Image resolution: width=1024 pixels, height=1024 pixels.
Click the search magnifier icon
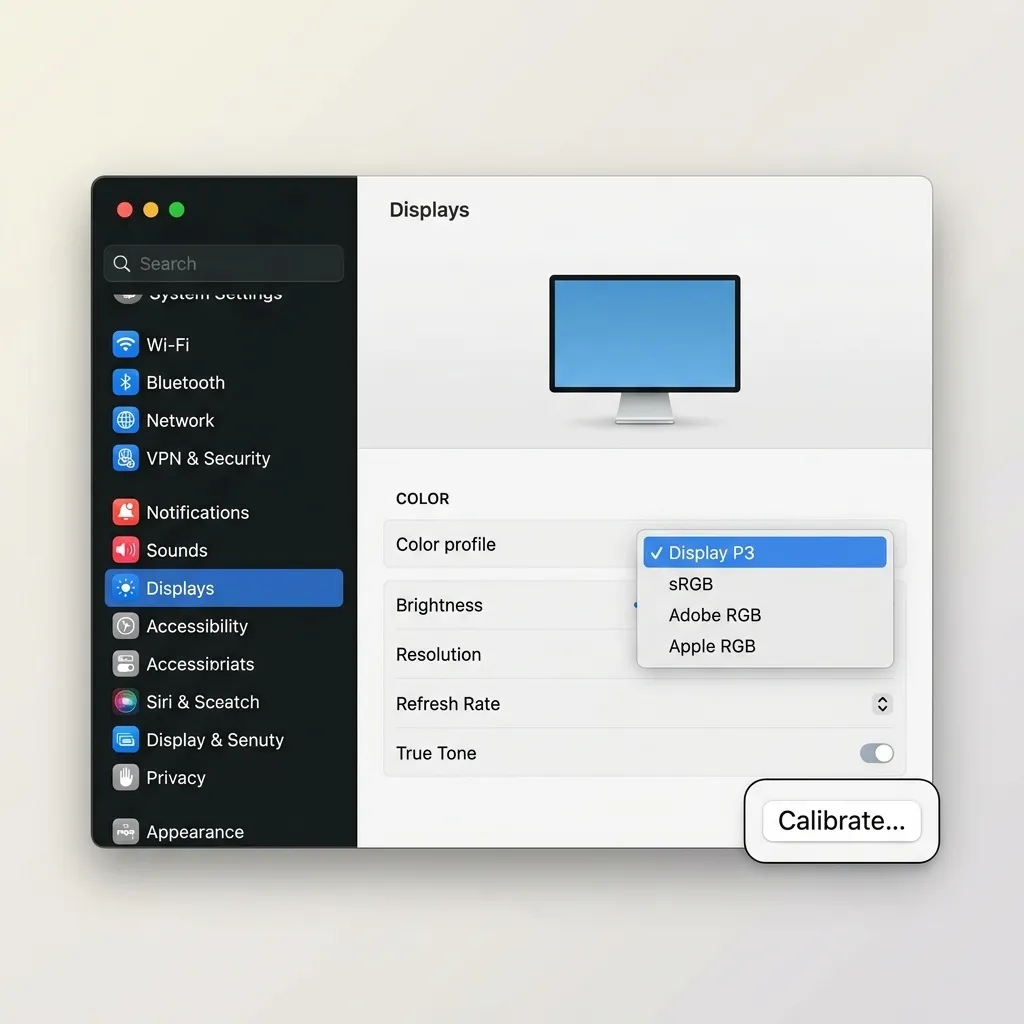[121, 263]
